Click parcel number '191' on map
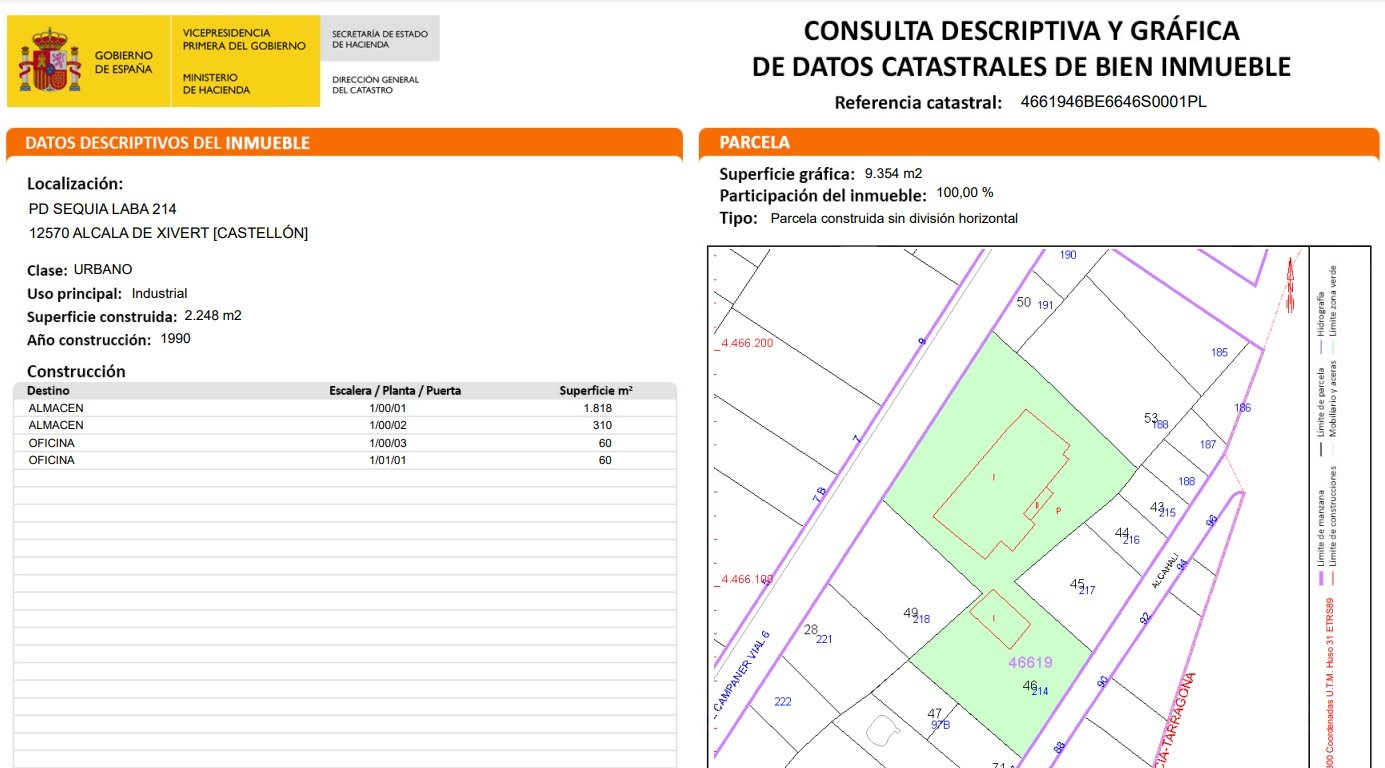The width and height of the screenshot is (1385, 768). [1046, 305]
